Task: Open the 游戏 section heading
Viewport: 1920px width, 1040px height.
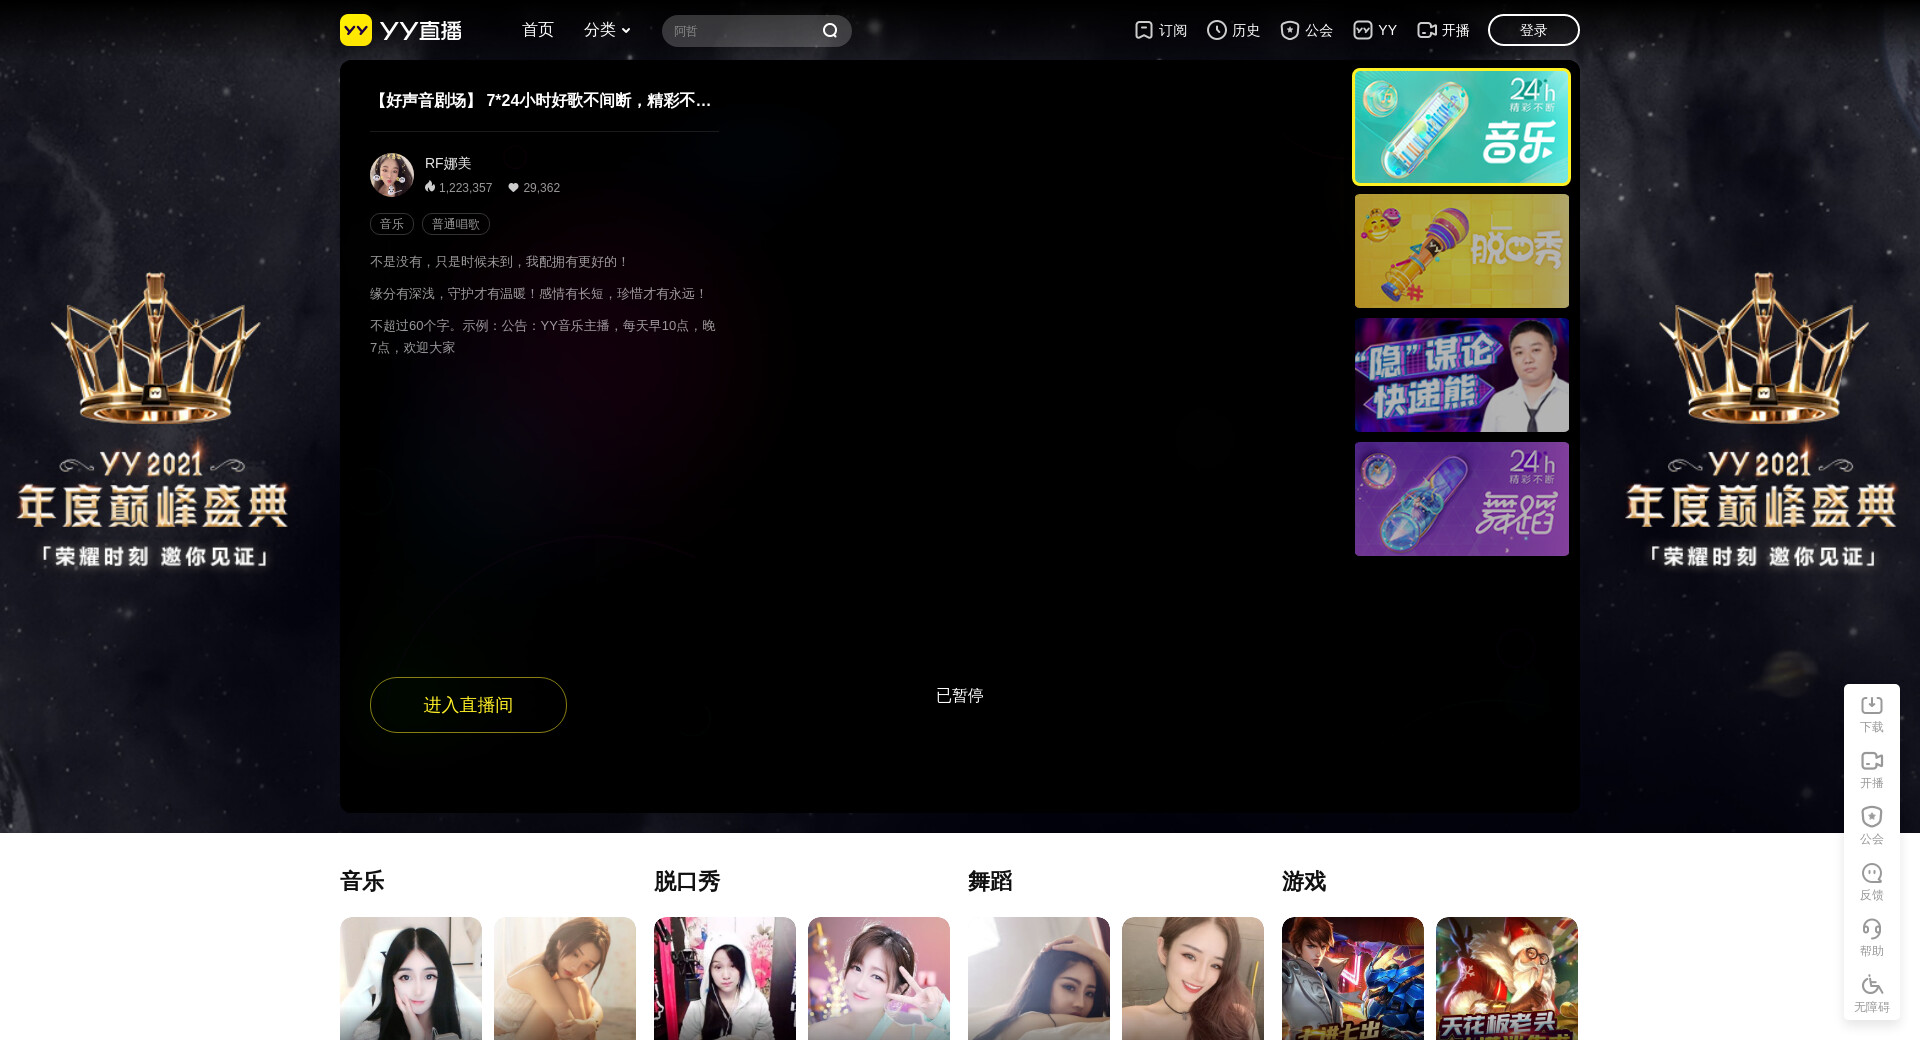Action: coord(1304,881)
